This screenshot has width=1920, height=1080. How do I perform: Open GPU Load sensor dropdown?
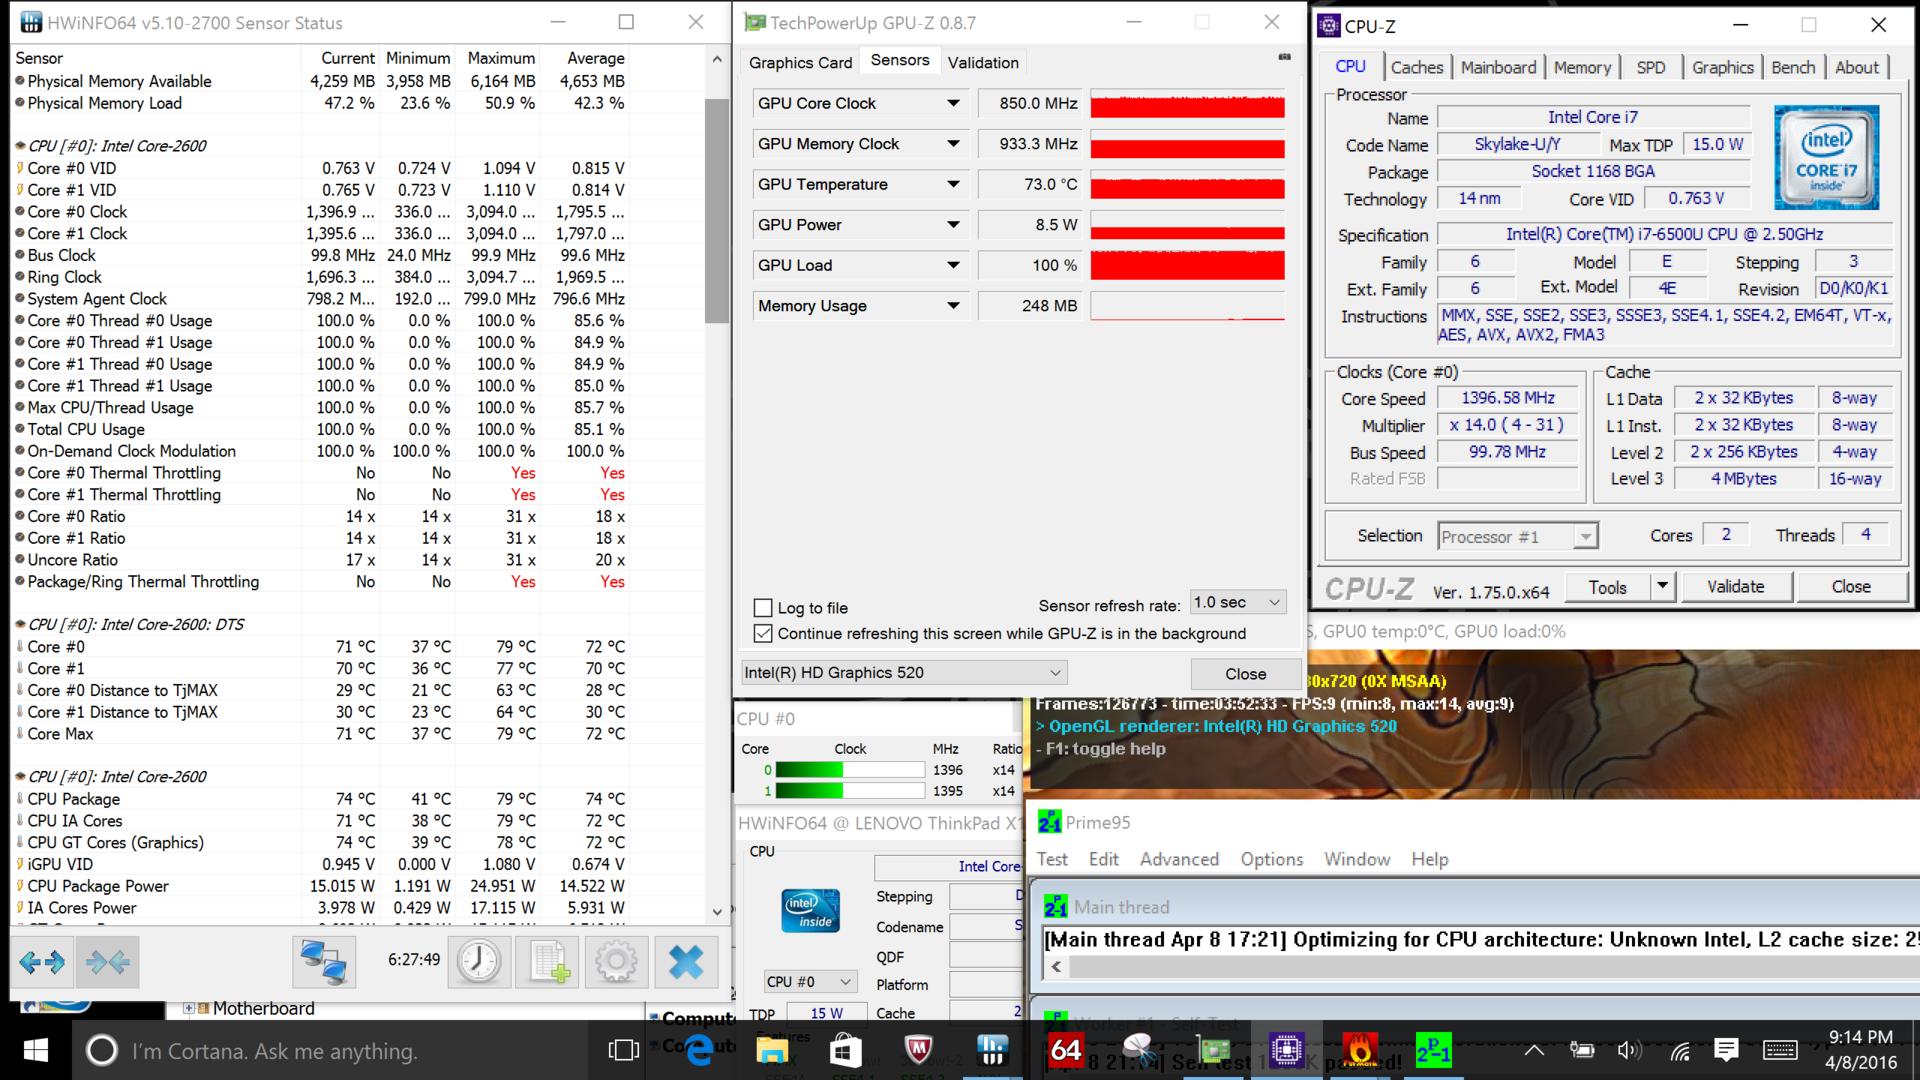pos(953,265)
